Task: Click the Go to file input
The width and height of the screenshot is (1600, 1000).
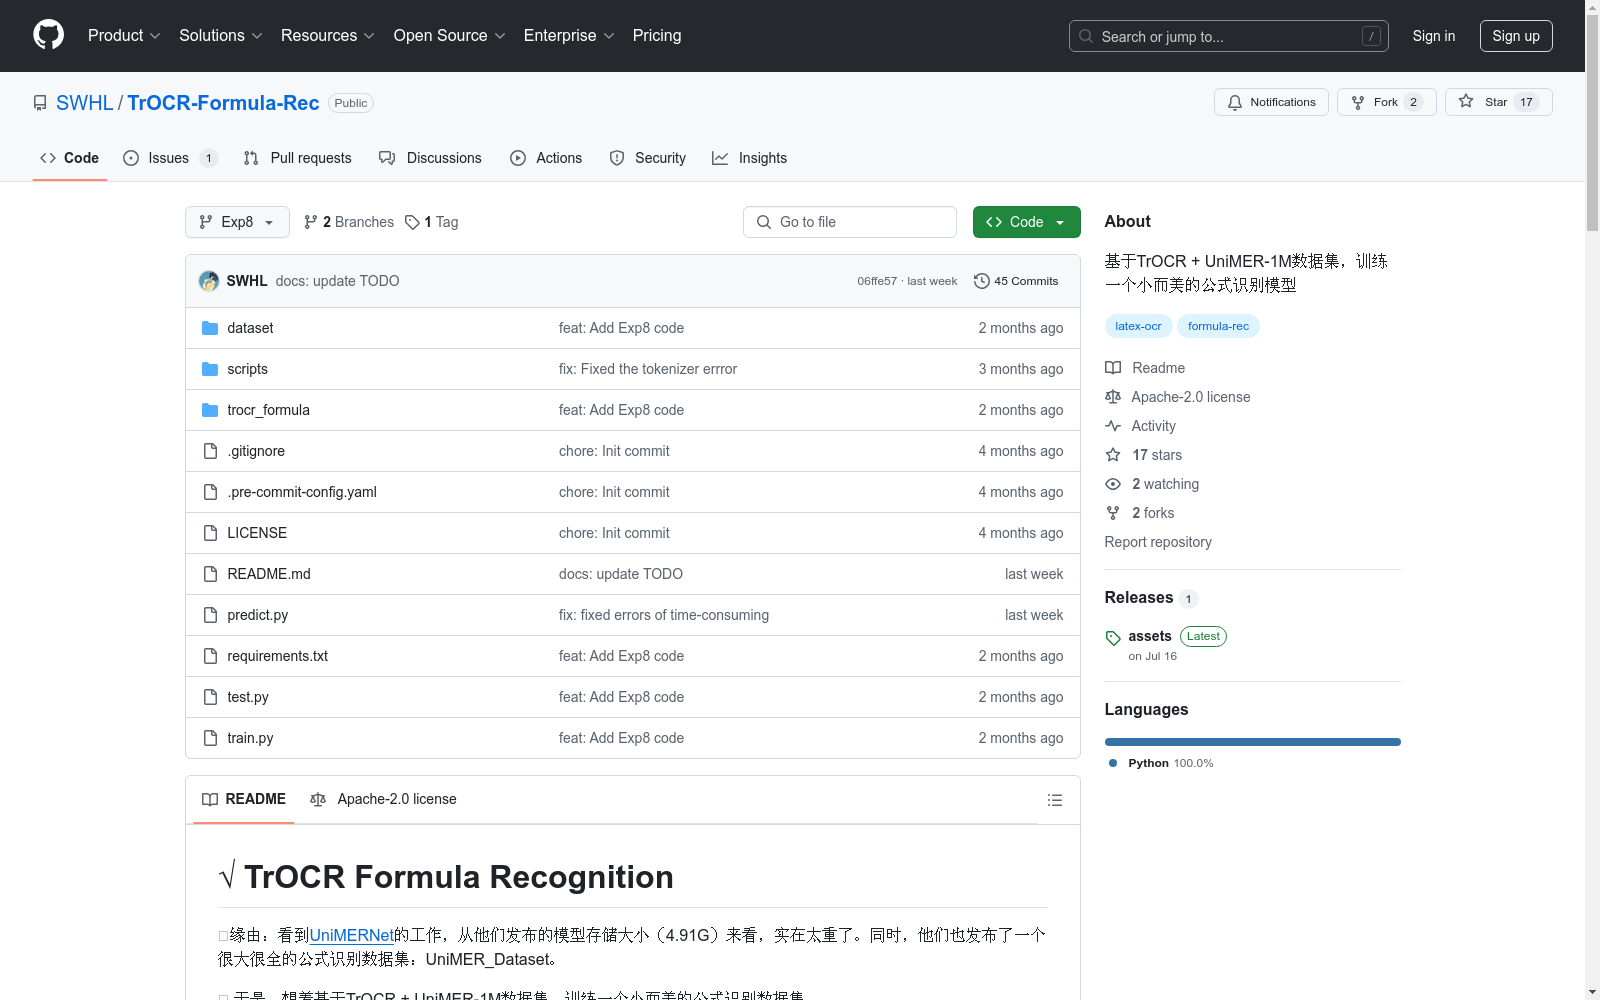Action: click(850, 222)
